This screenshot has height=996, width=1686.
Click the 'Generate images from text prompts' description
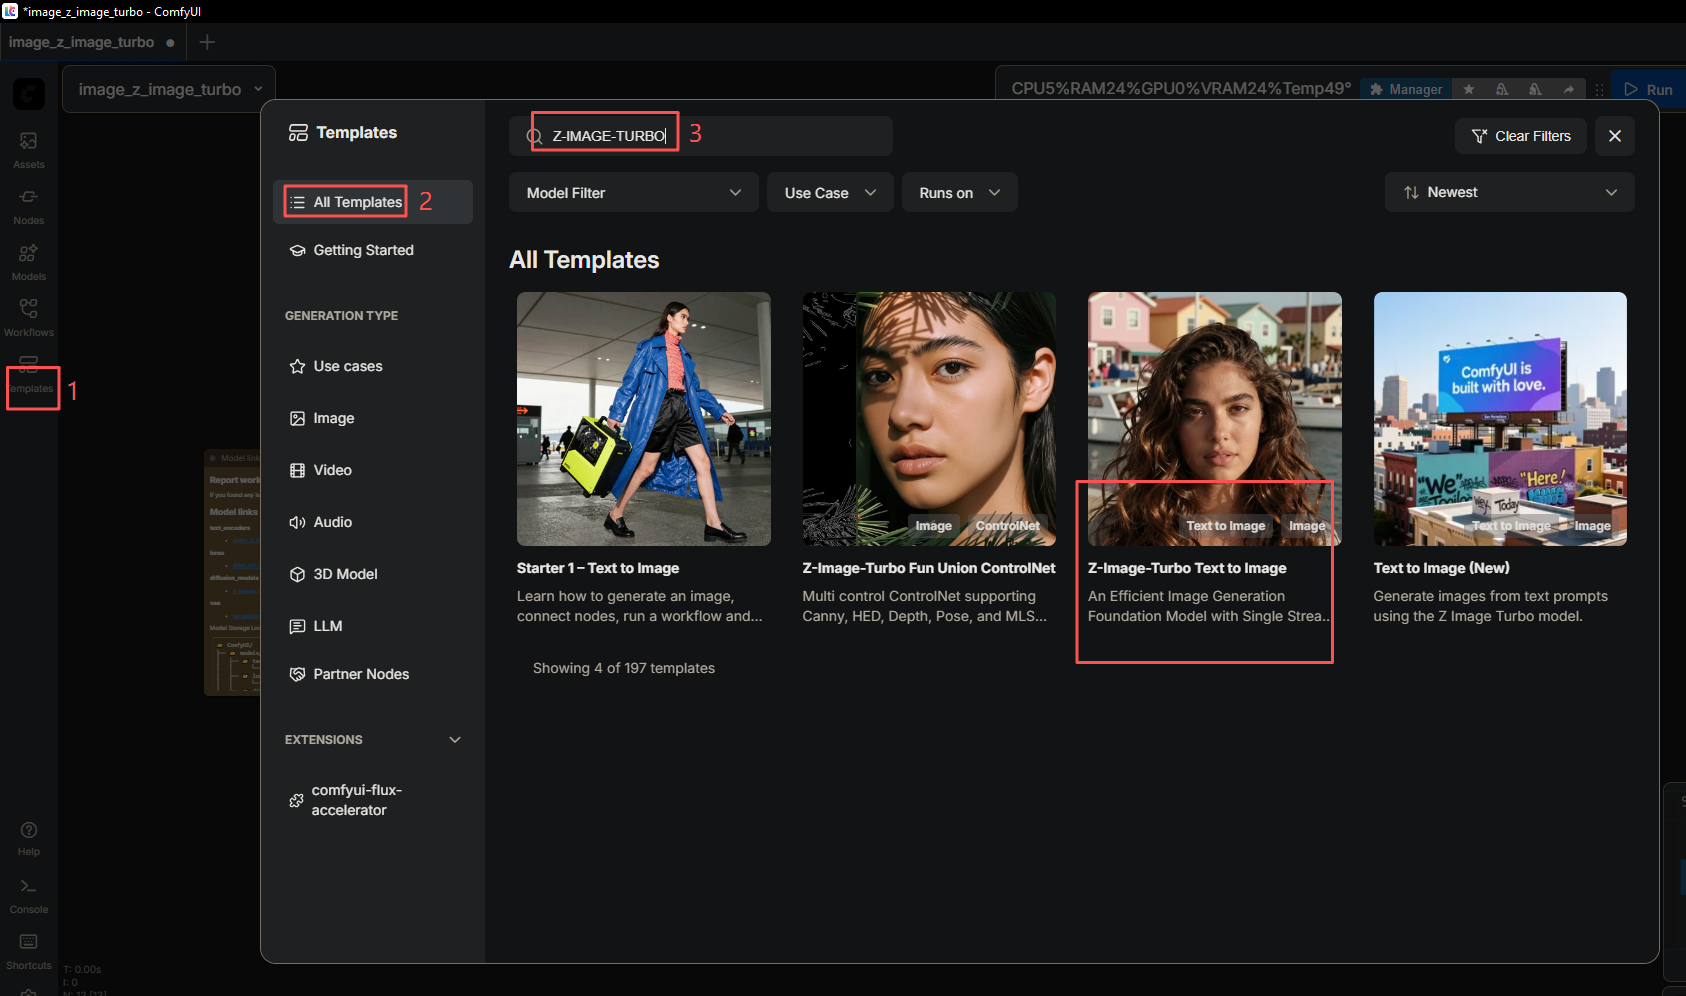pos(1491,606)
